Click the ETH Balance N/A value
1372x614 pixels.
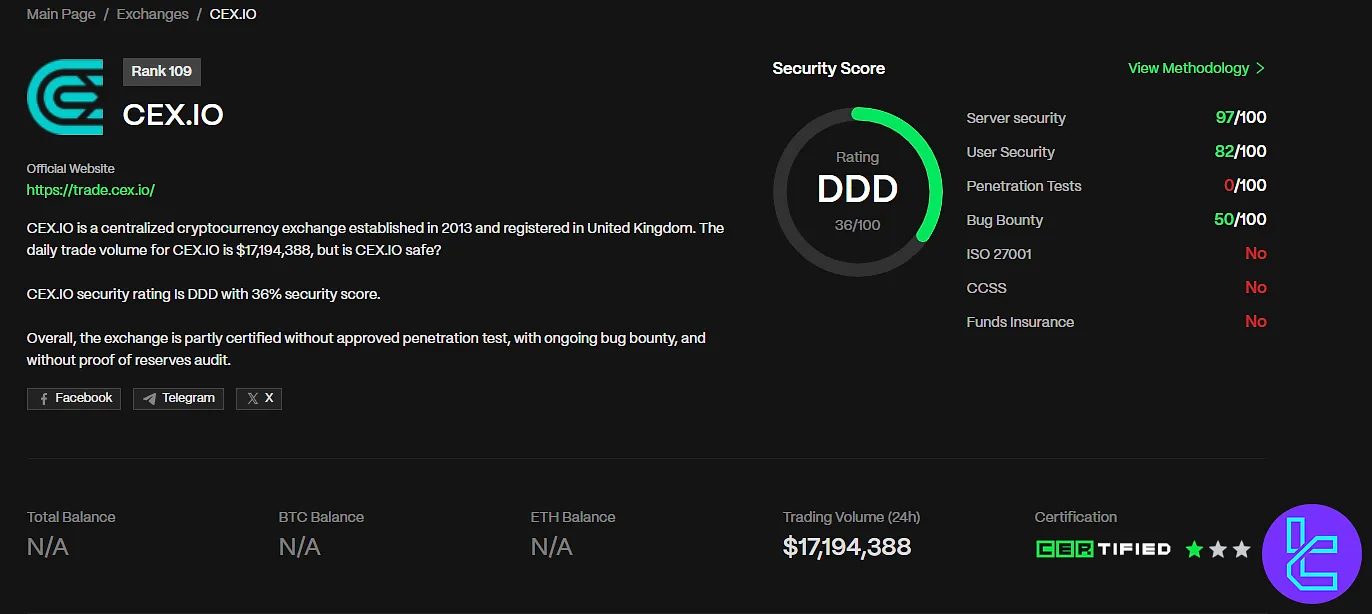(x=552, y=547)
